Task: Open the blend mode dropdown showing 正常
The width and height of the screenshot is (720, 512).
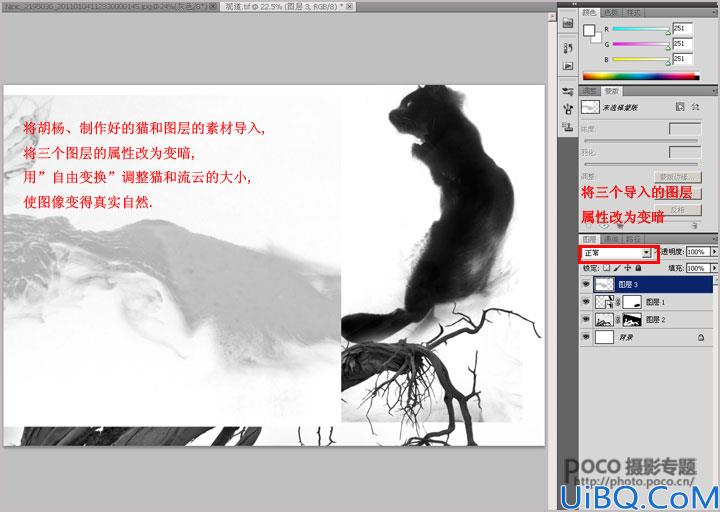Action: click(616, 253)
